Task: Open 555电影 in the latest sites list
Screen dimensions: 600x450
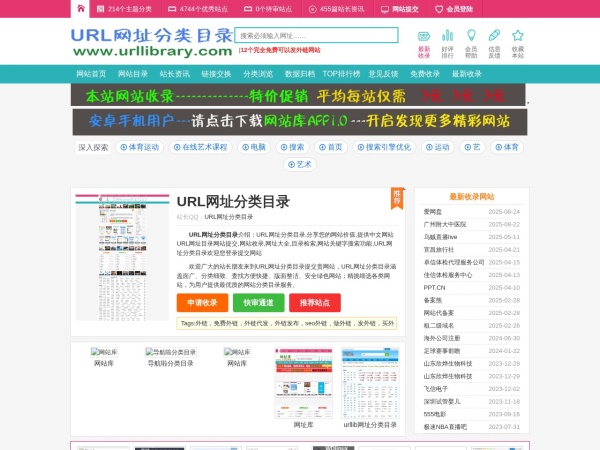Action: 435,414
